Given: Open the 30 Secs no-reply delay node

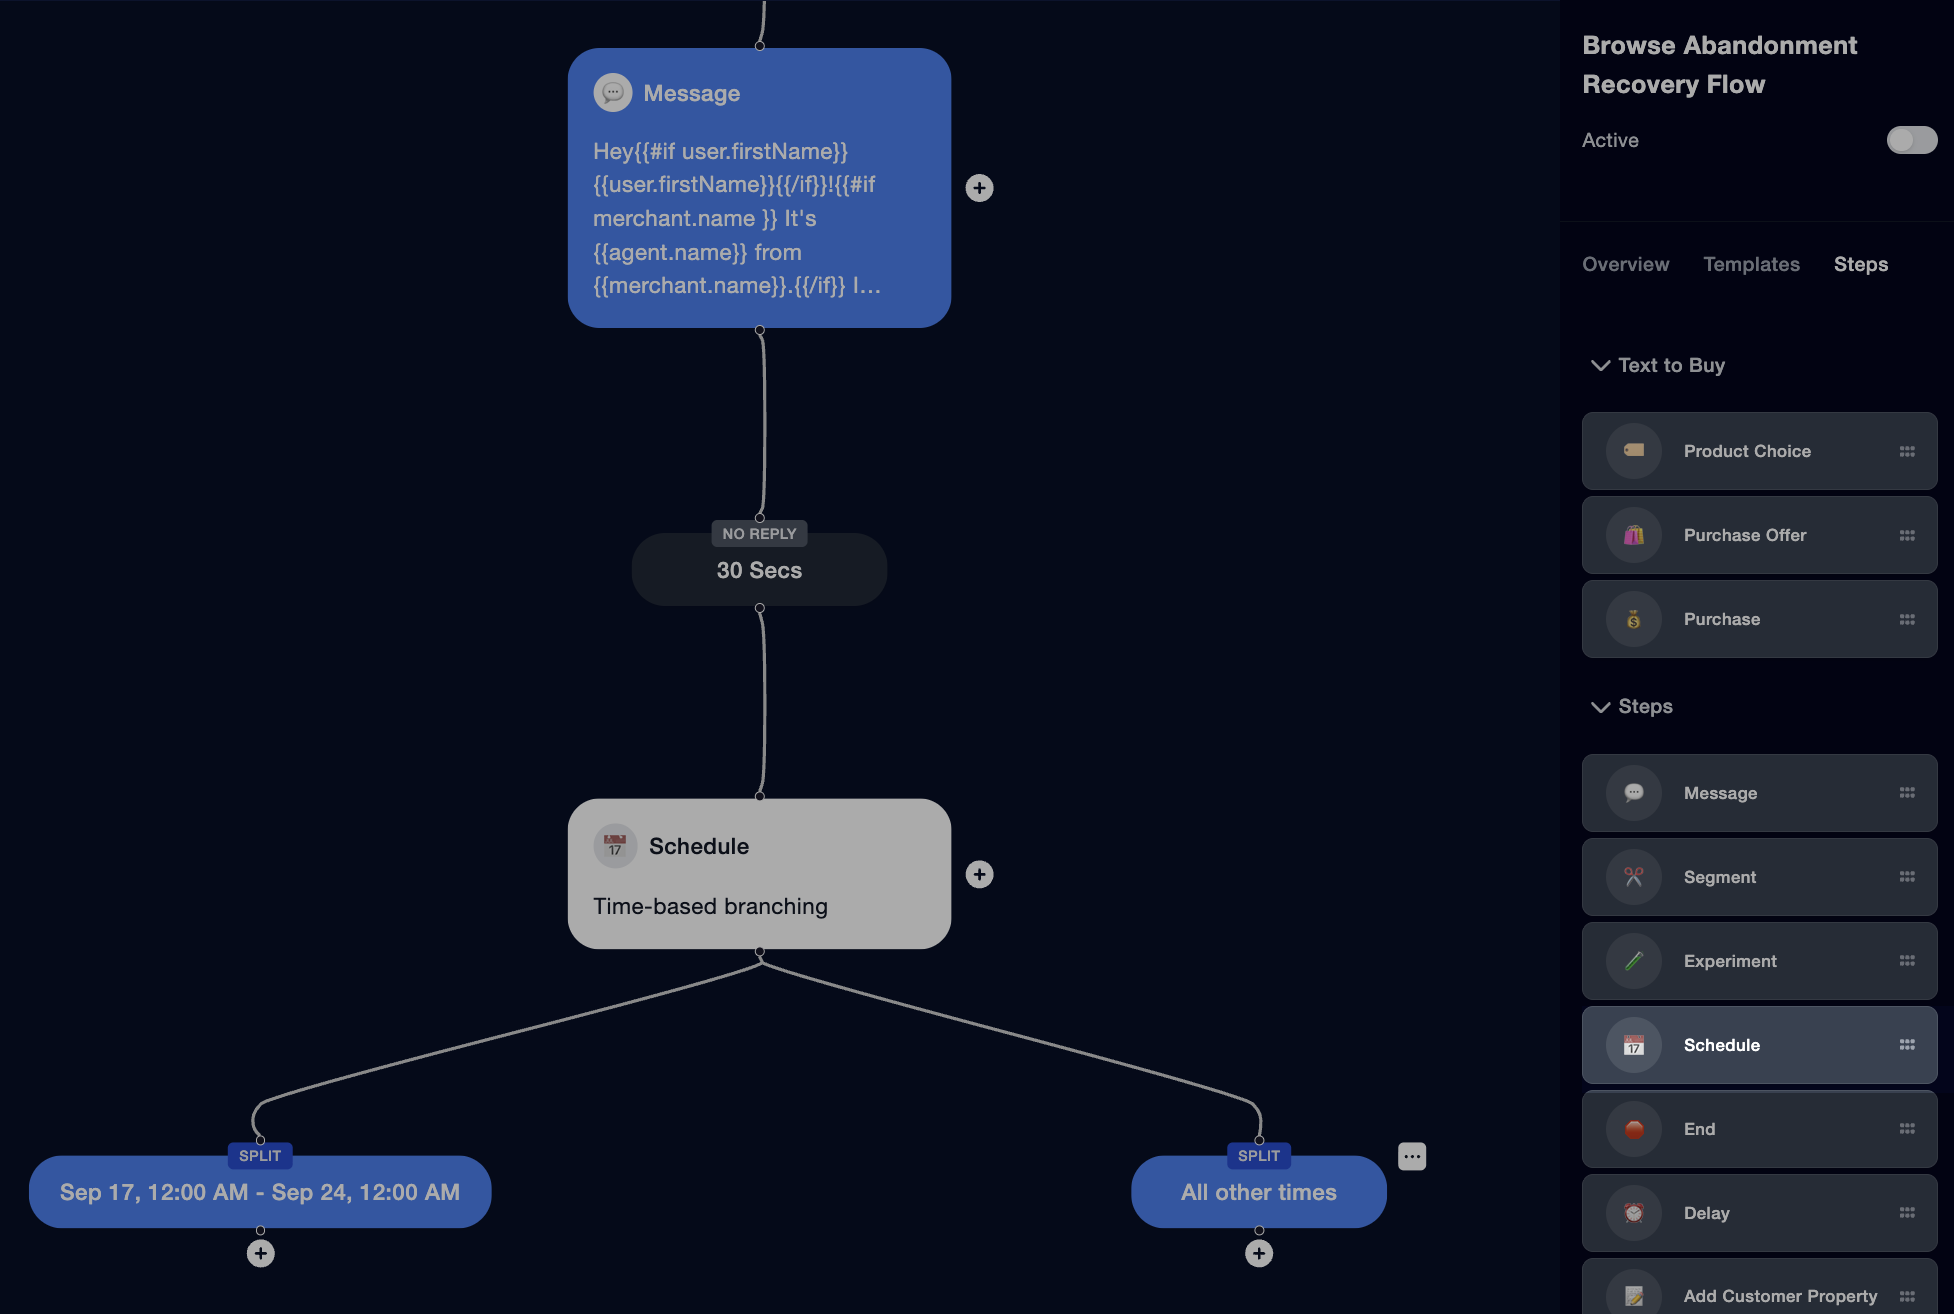Looking at the screenshot, I should tap(759, 570).
